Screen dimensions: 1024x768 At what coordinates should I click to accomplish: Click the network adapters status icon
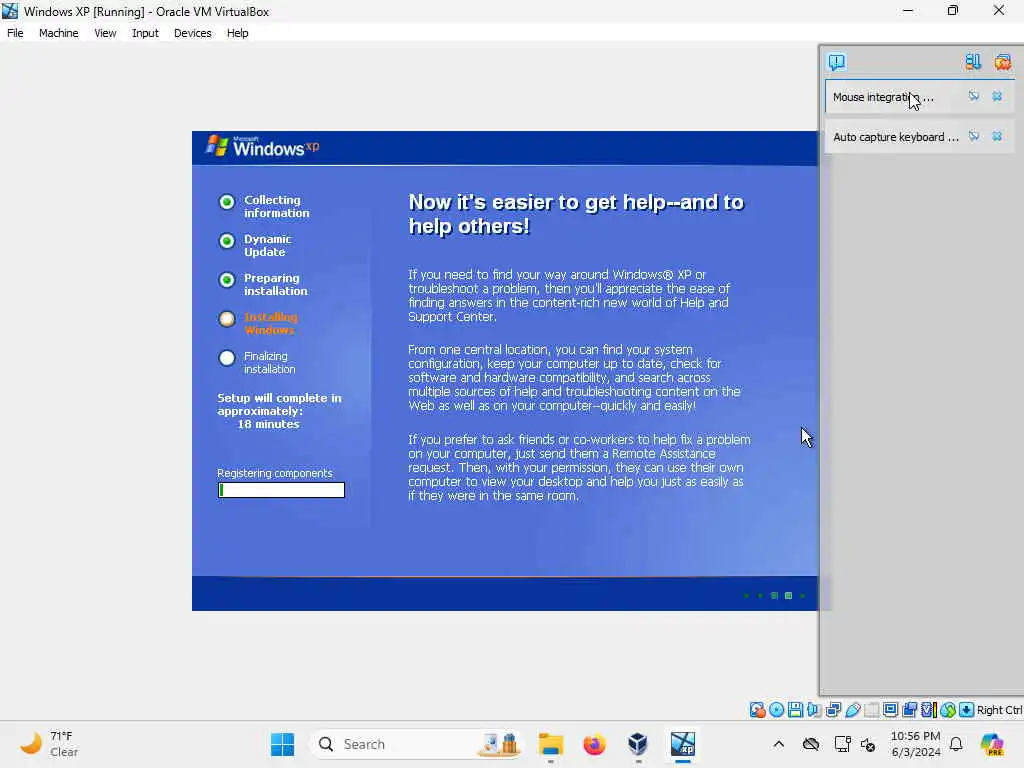coord(833,710)
